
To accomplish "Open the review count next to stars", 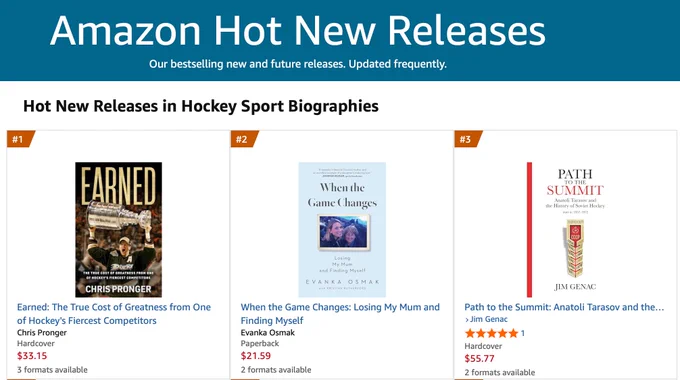I will pyautogui.click(x=523, y=333).
